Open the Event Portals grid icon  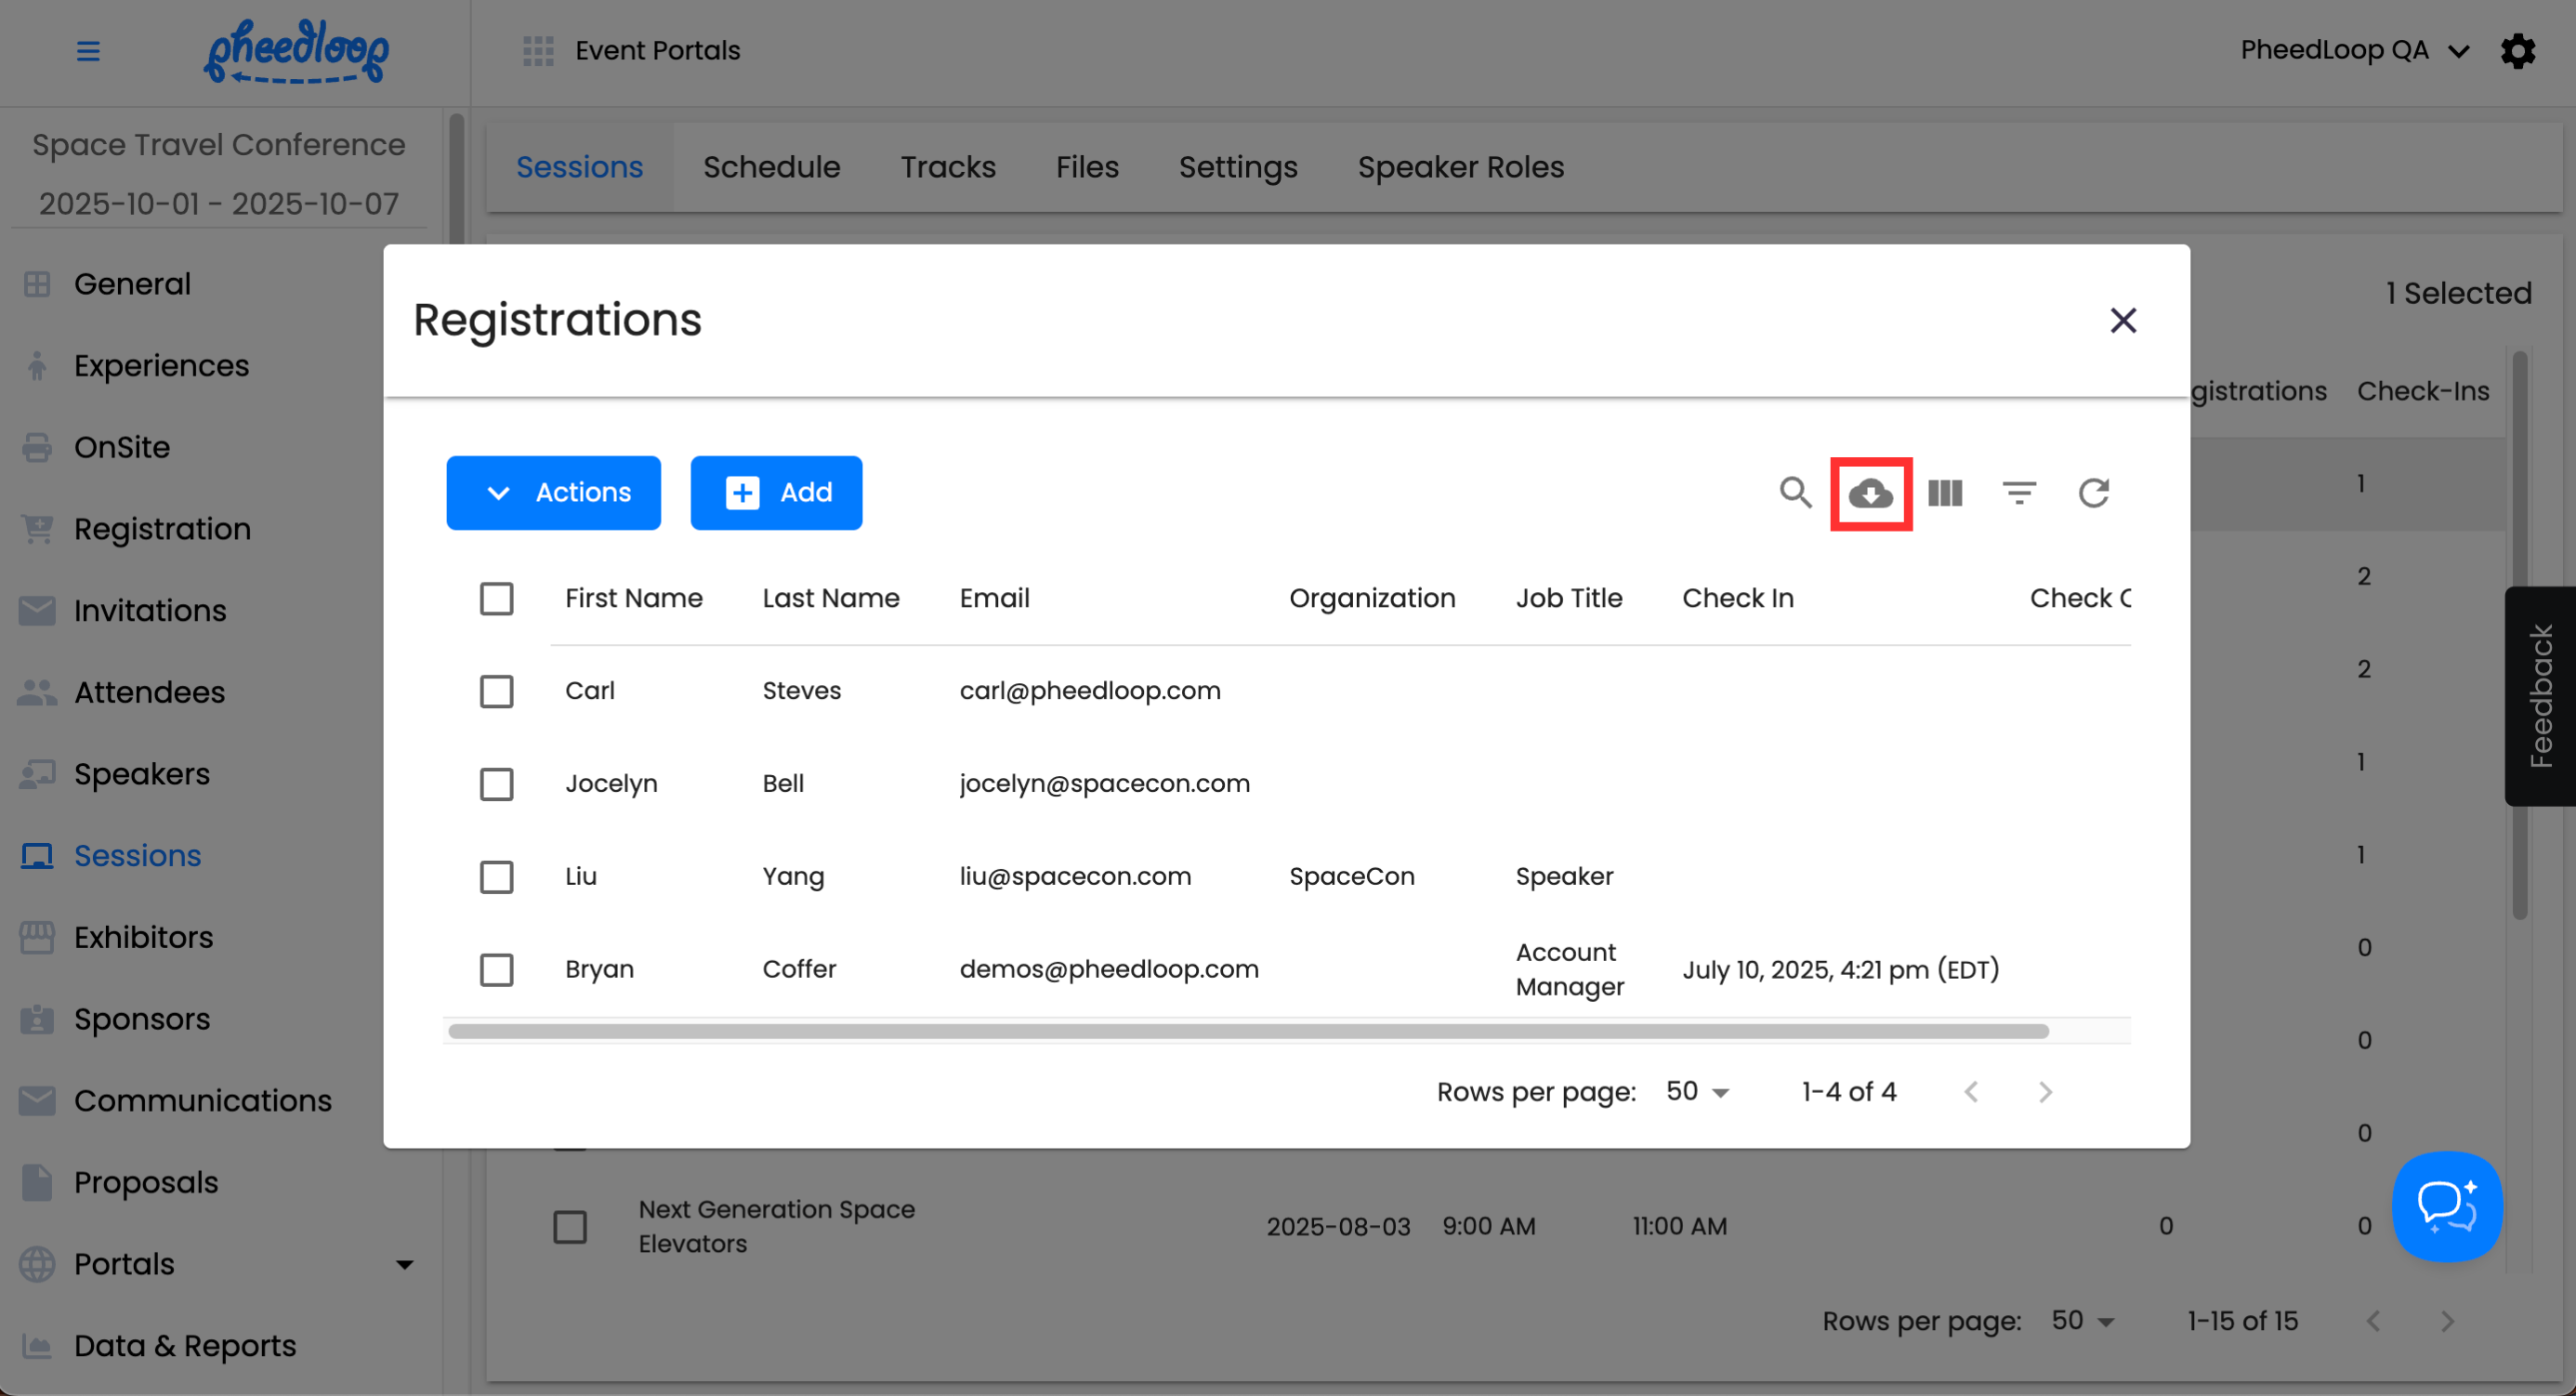point(538,50)
